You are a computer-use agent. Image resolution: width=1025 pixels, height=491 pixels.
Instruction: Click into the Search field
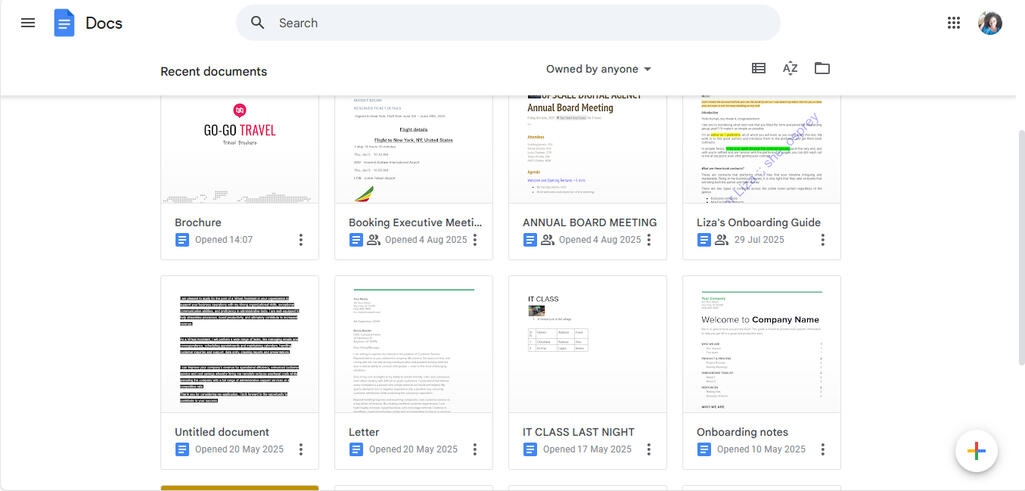(x=508, y=23)
